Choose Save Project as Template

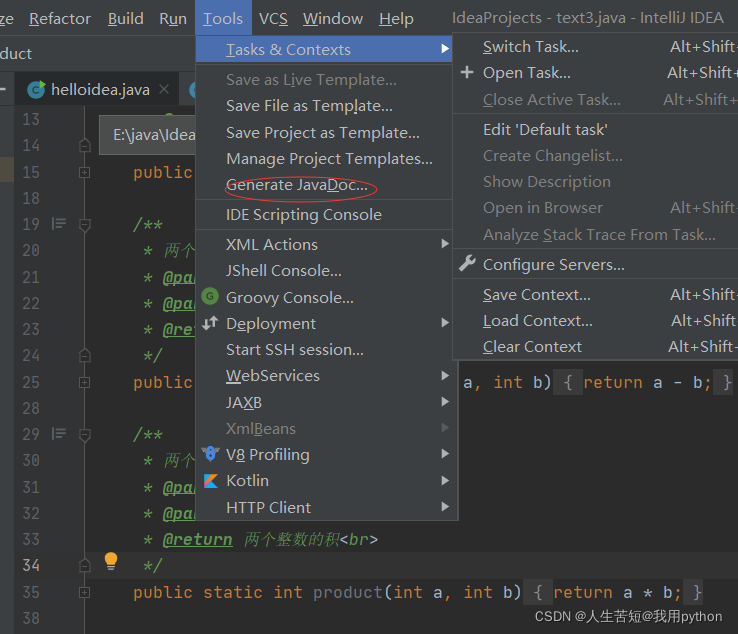tap(324, 133)
